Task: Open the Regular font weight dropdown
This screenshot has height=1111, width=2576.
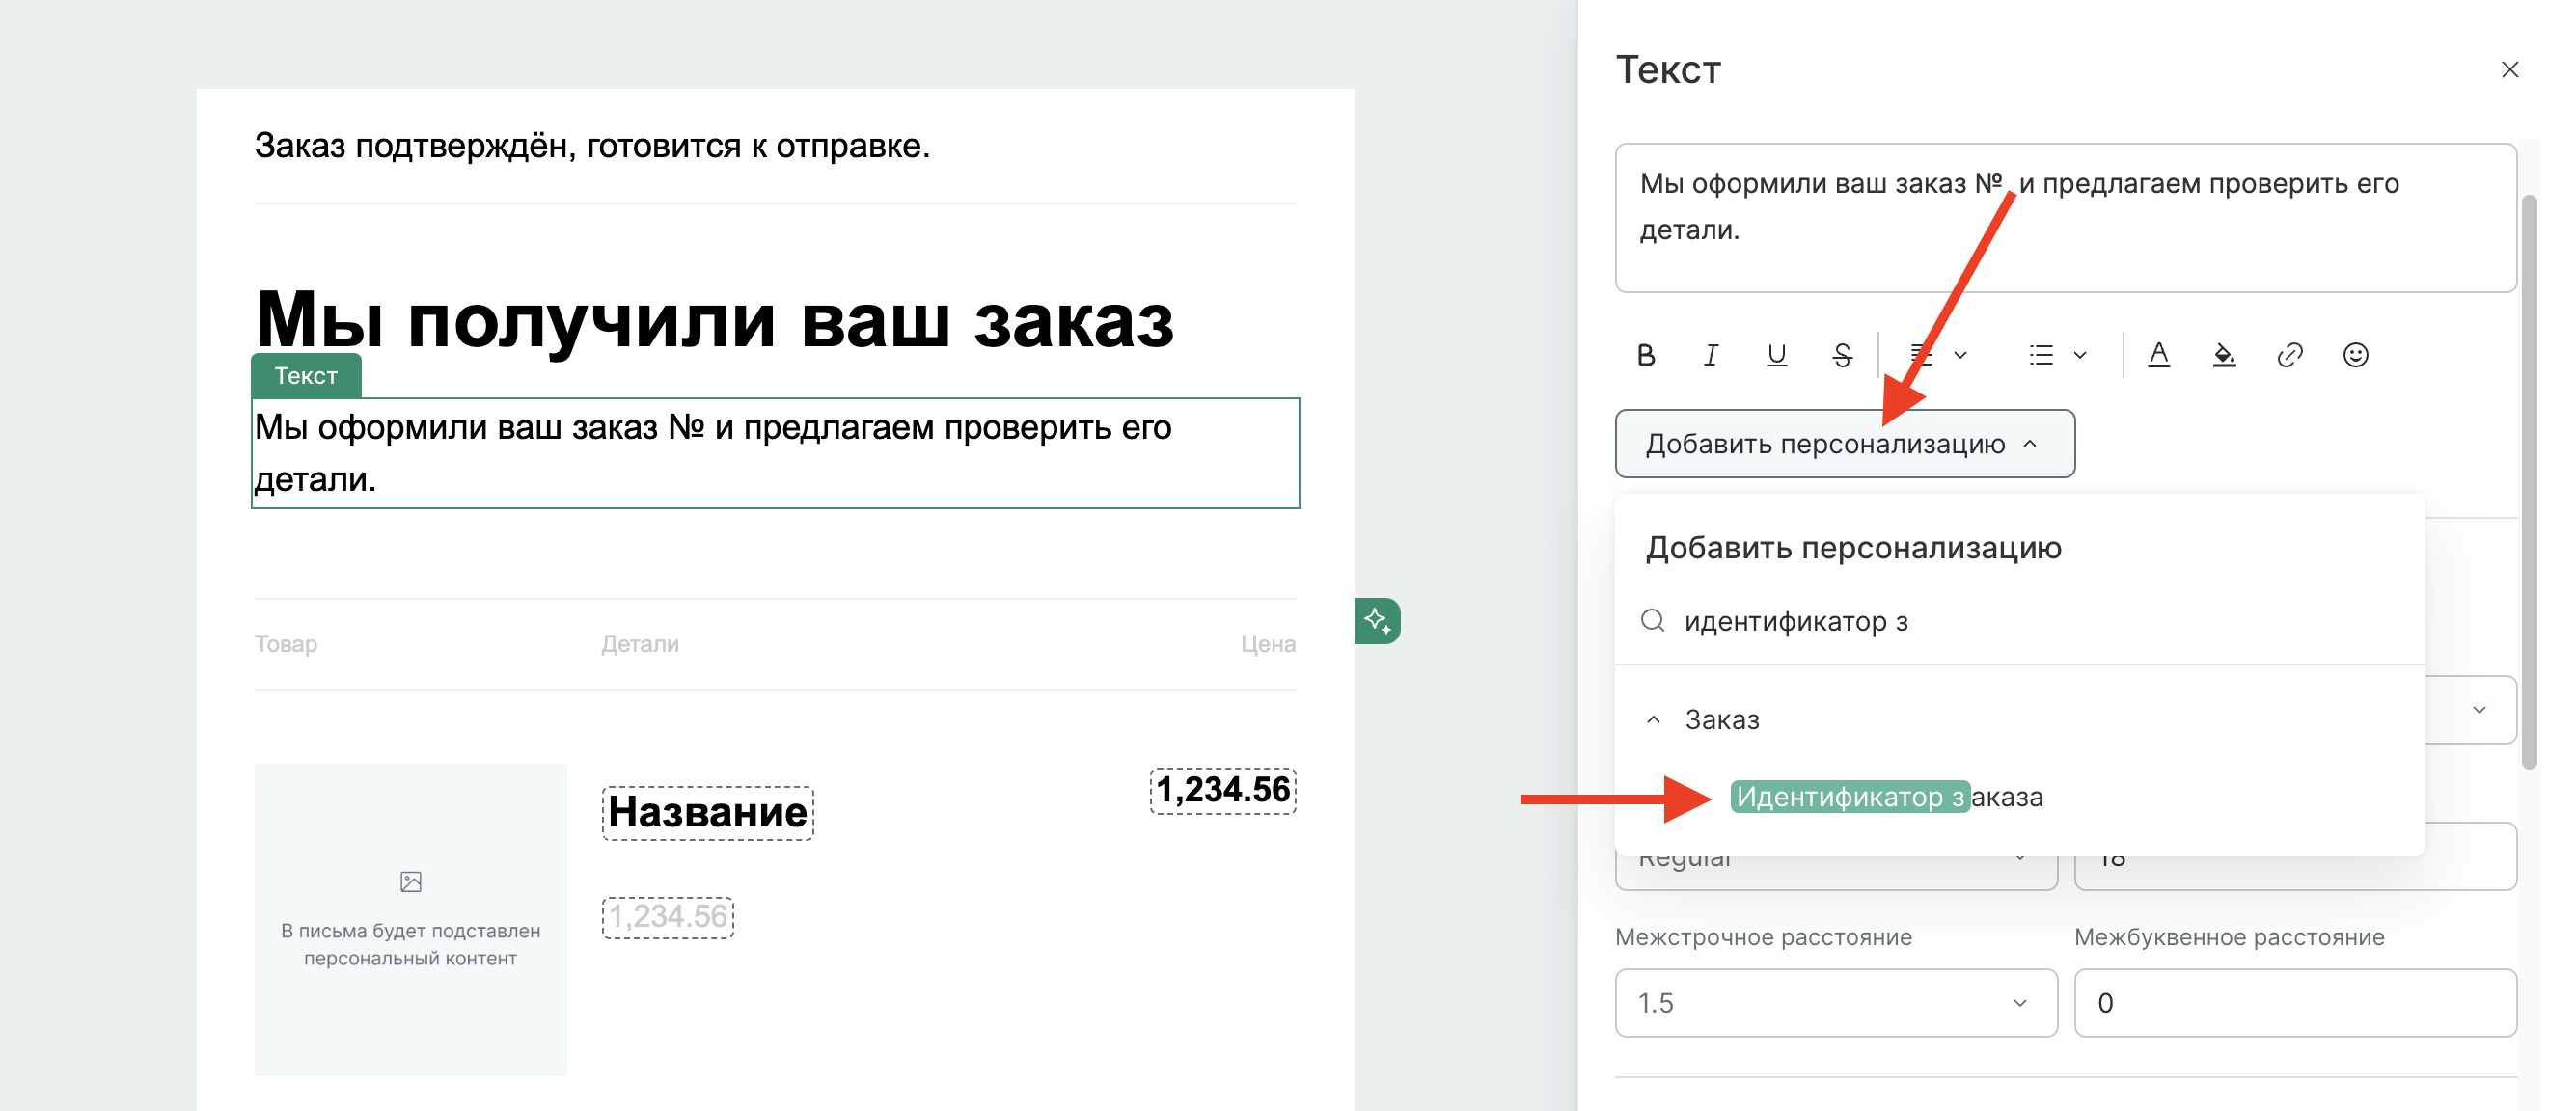Action: pyautogui.click(x=1836, y=873)
